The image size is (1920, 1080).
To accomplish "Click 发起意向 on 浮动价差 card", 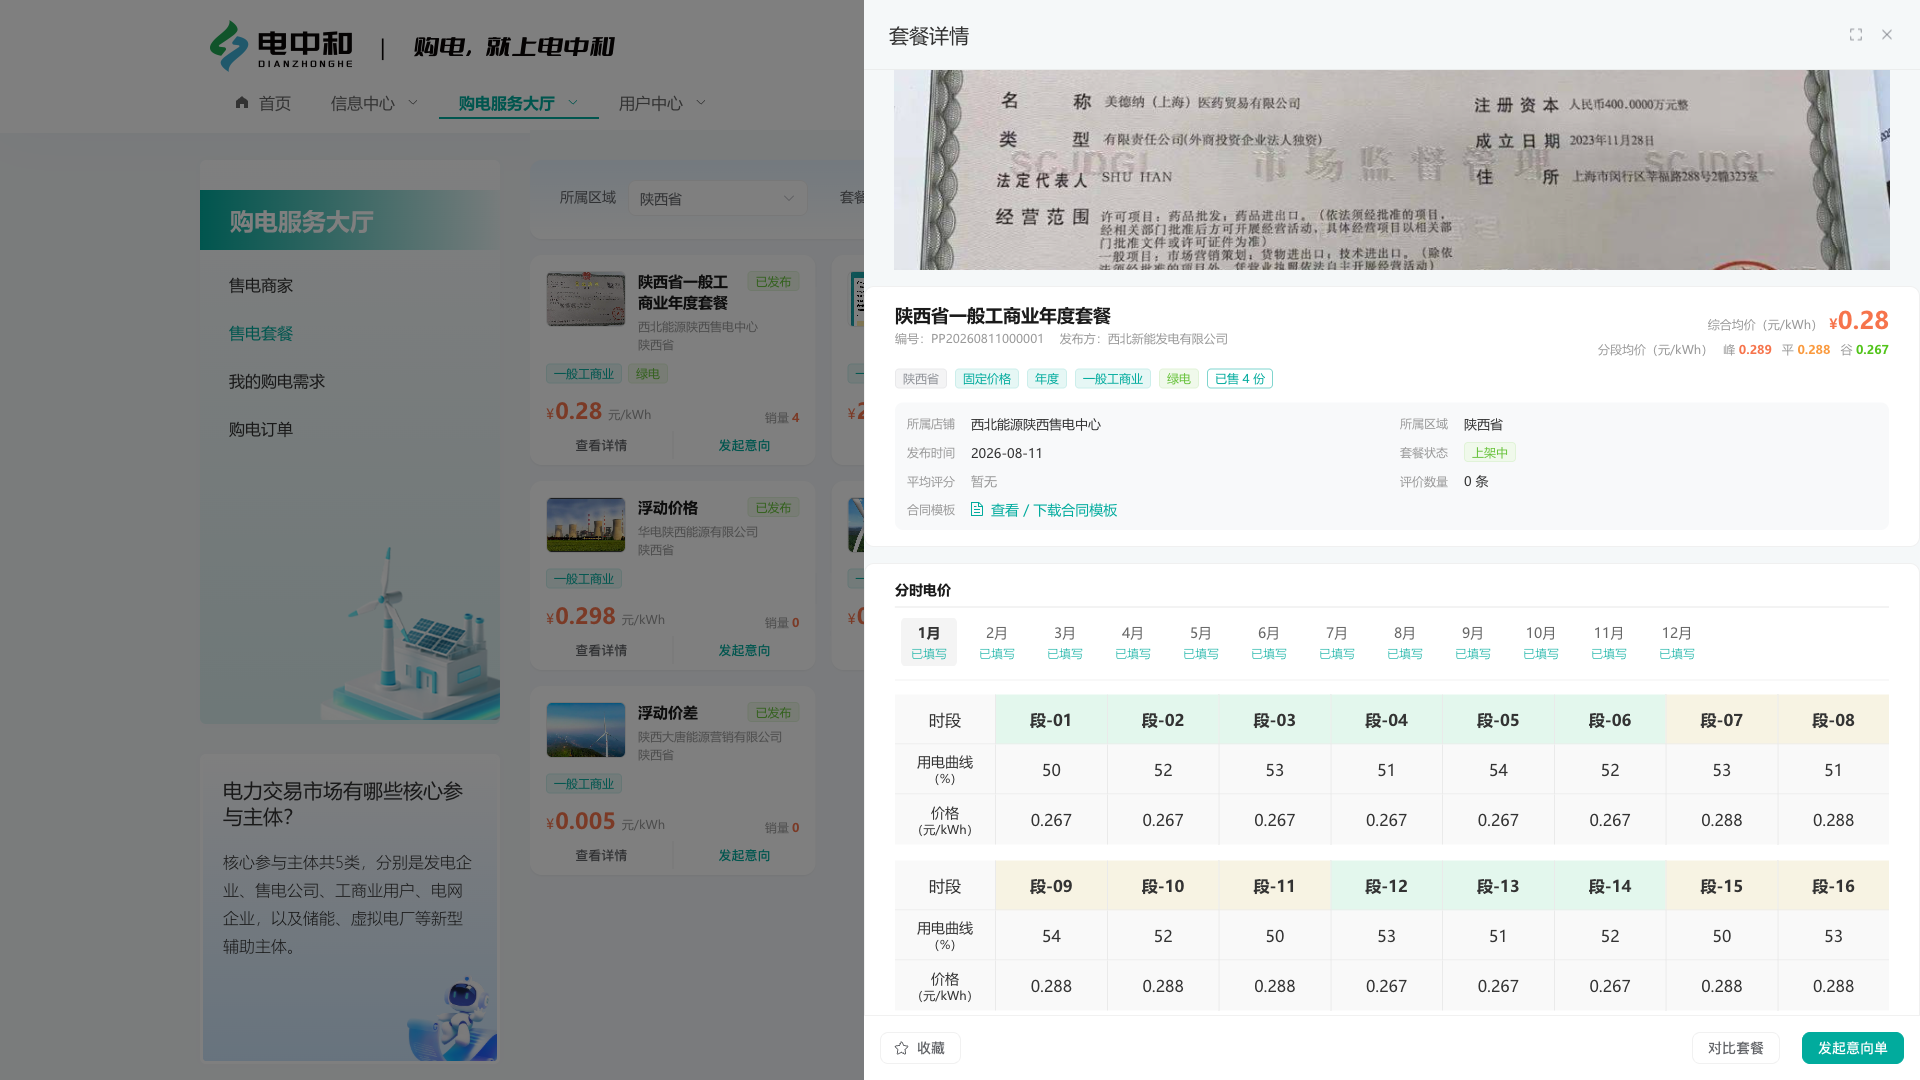I will pyautogui.click(x=744, y=856).
